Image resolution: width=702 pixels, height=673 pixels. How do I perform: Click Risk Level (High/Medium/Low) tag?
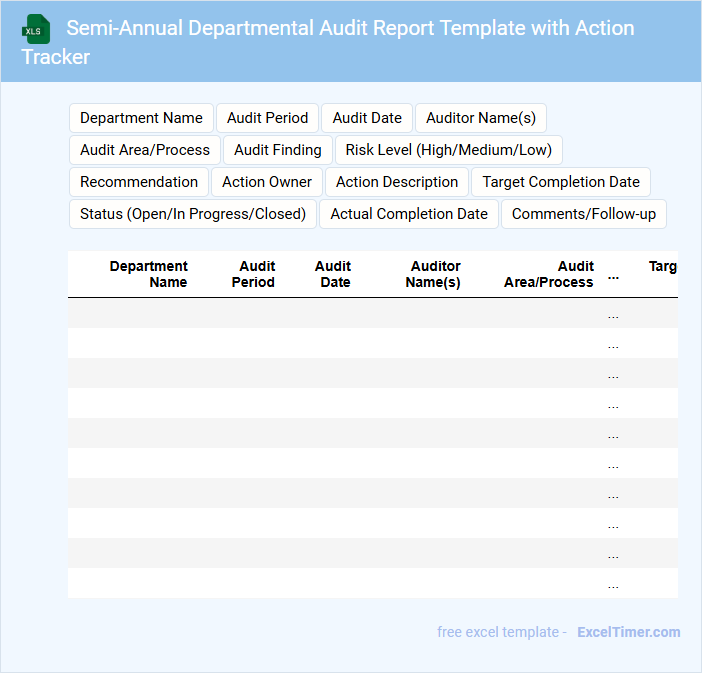[448, 150]
